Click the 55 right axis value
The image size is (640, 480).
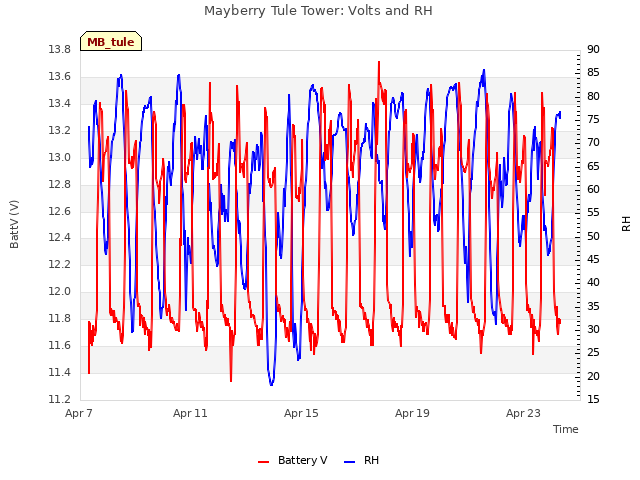593,213
